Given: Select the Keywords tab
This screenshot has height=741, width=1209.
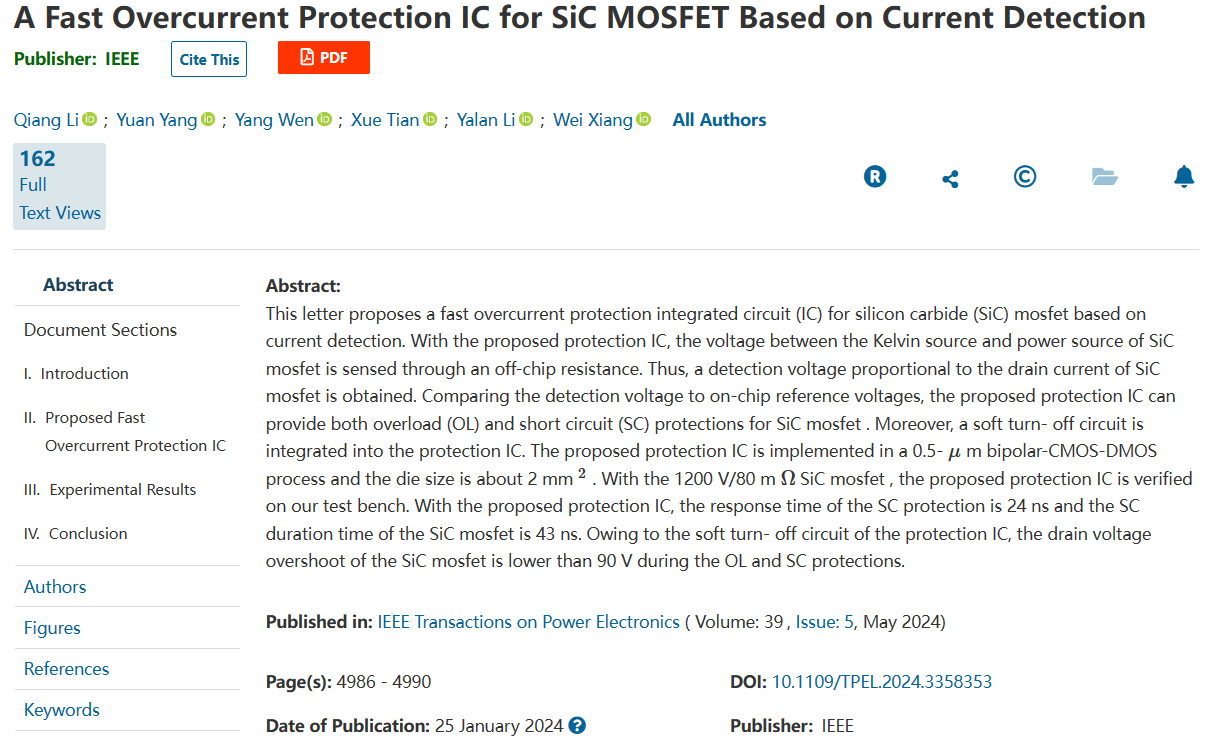Looking at the screenshot, I should coord(62,710).
